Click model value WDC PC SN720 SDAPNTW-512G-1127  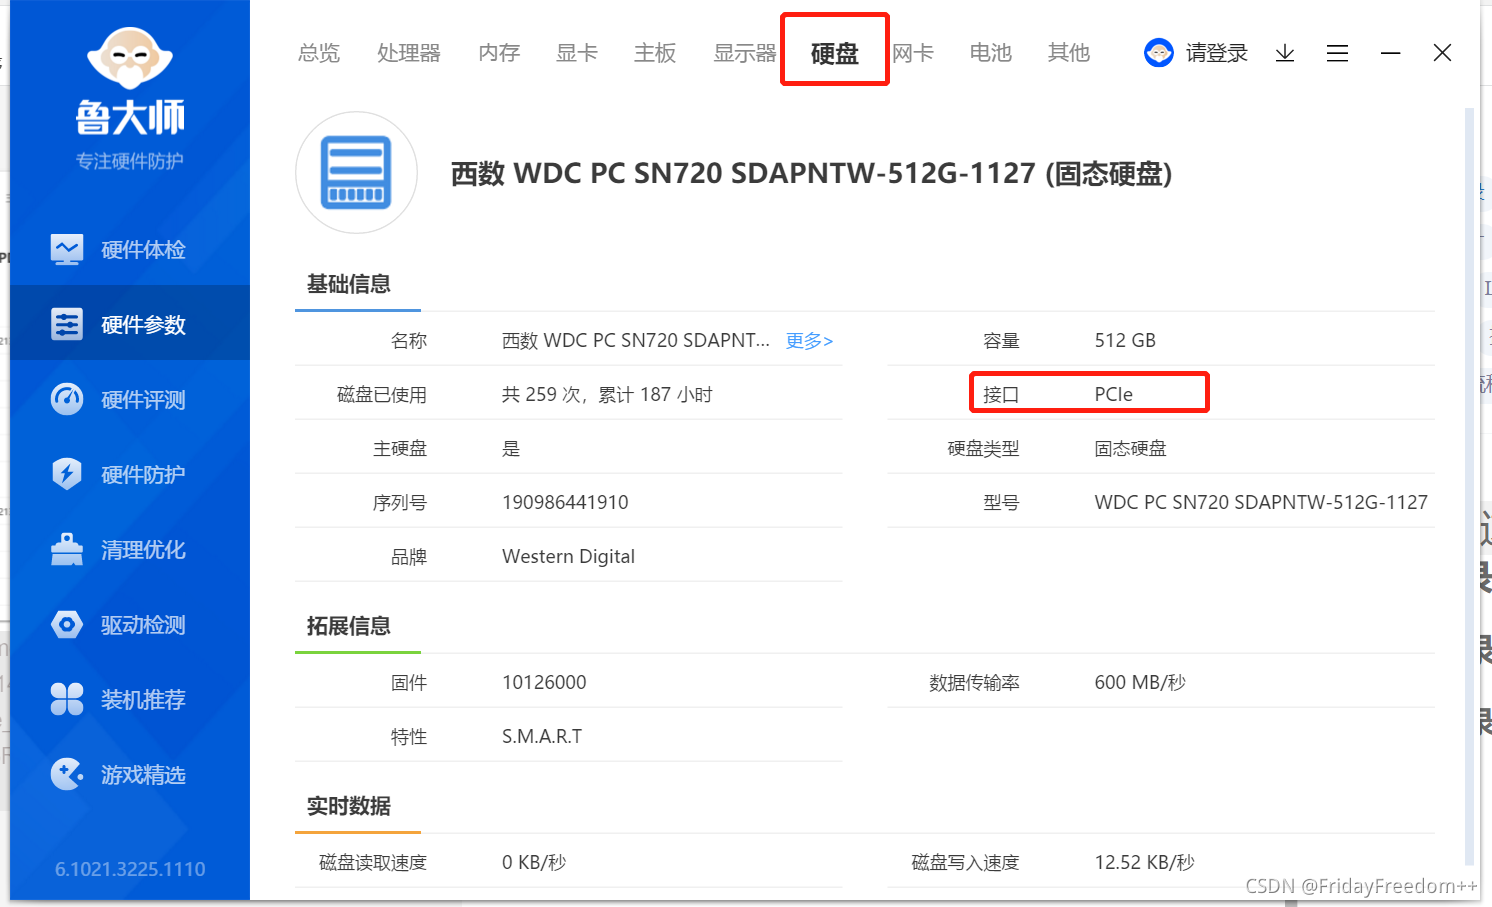[x=1261, y=502]
